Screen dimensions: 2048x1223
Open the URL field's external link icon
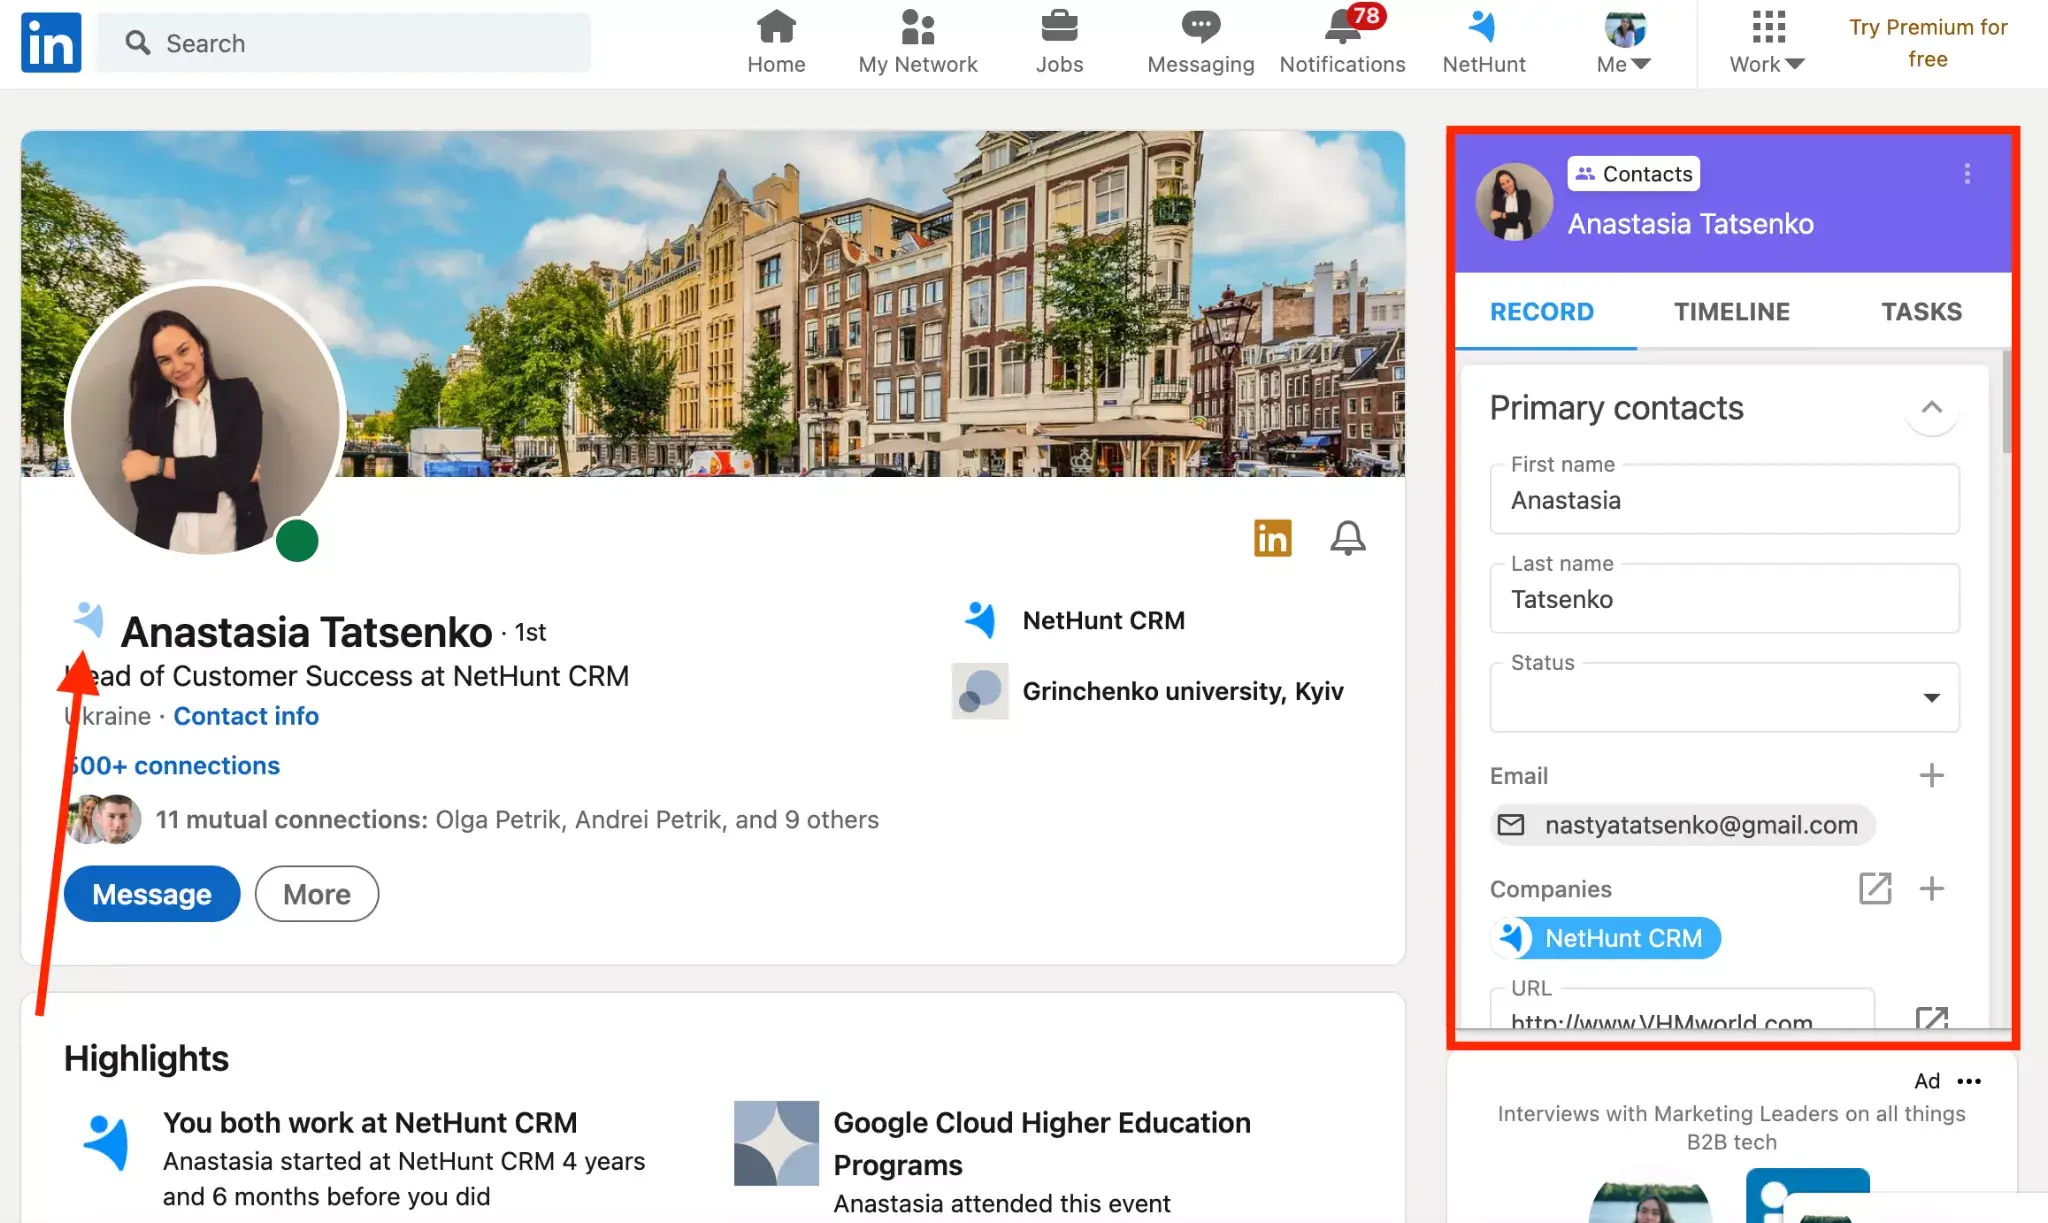pyautogui.click(x=1930, y=1018)
